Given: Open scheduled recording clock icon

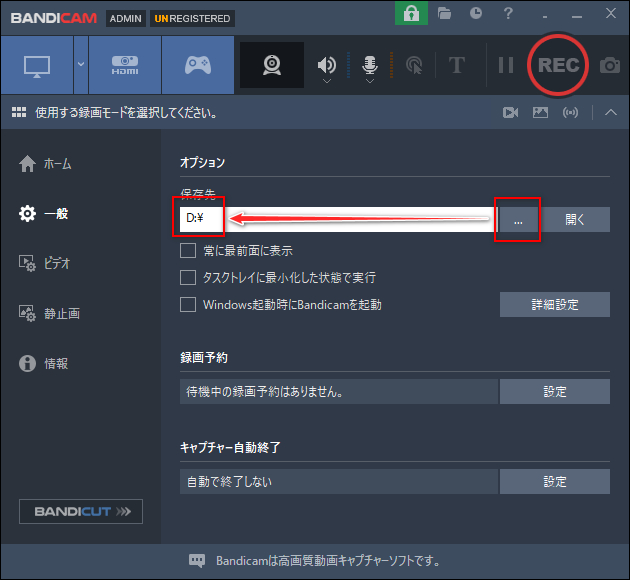Looking at the screenshot, I should (476, 13).
